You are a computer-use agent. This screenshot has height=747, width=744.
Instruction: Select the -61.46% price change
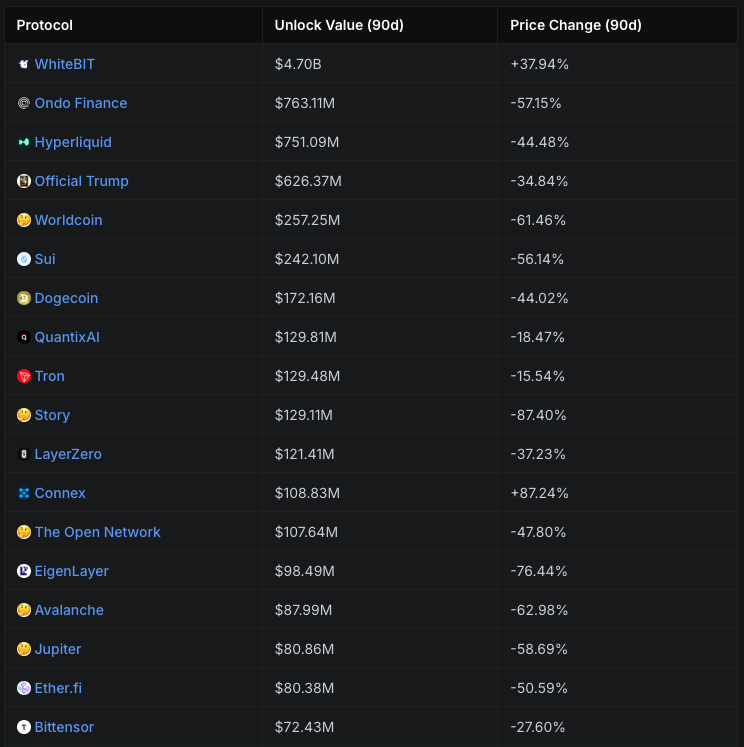coord(538,220)
